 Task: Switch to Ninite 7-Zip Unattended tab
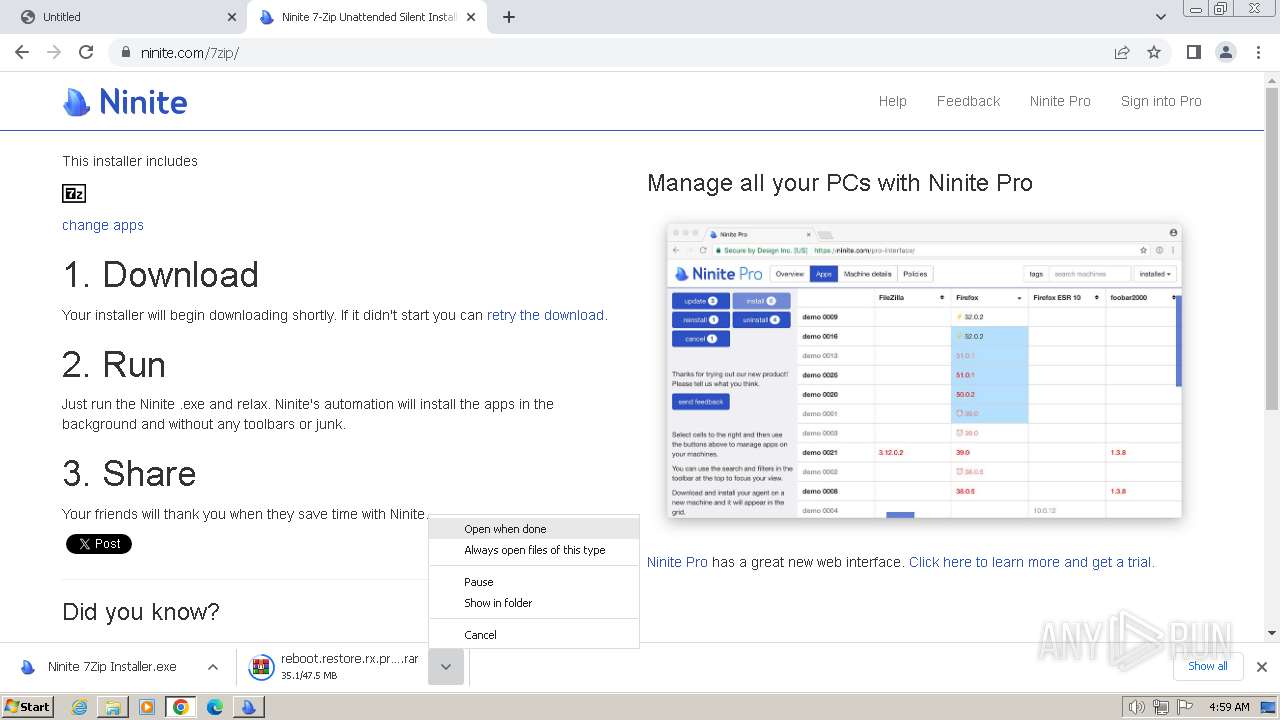click(x=365, y=17)
